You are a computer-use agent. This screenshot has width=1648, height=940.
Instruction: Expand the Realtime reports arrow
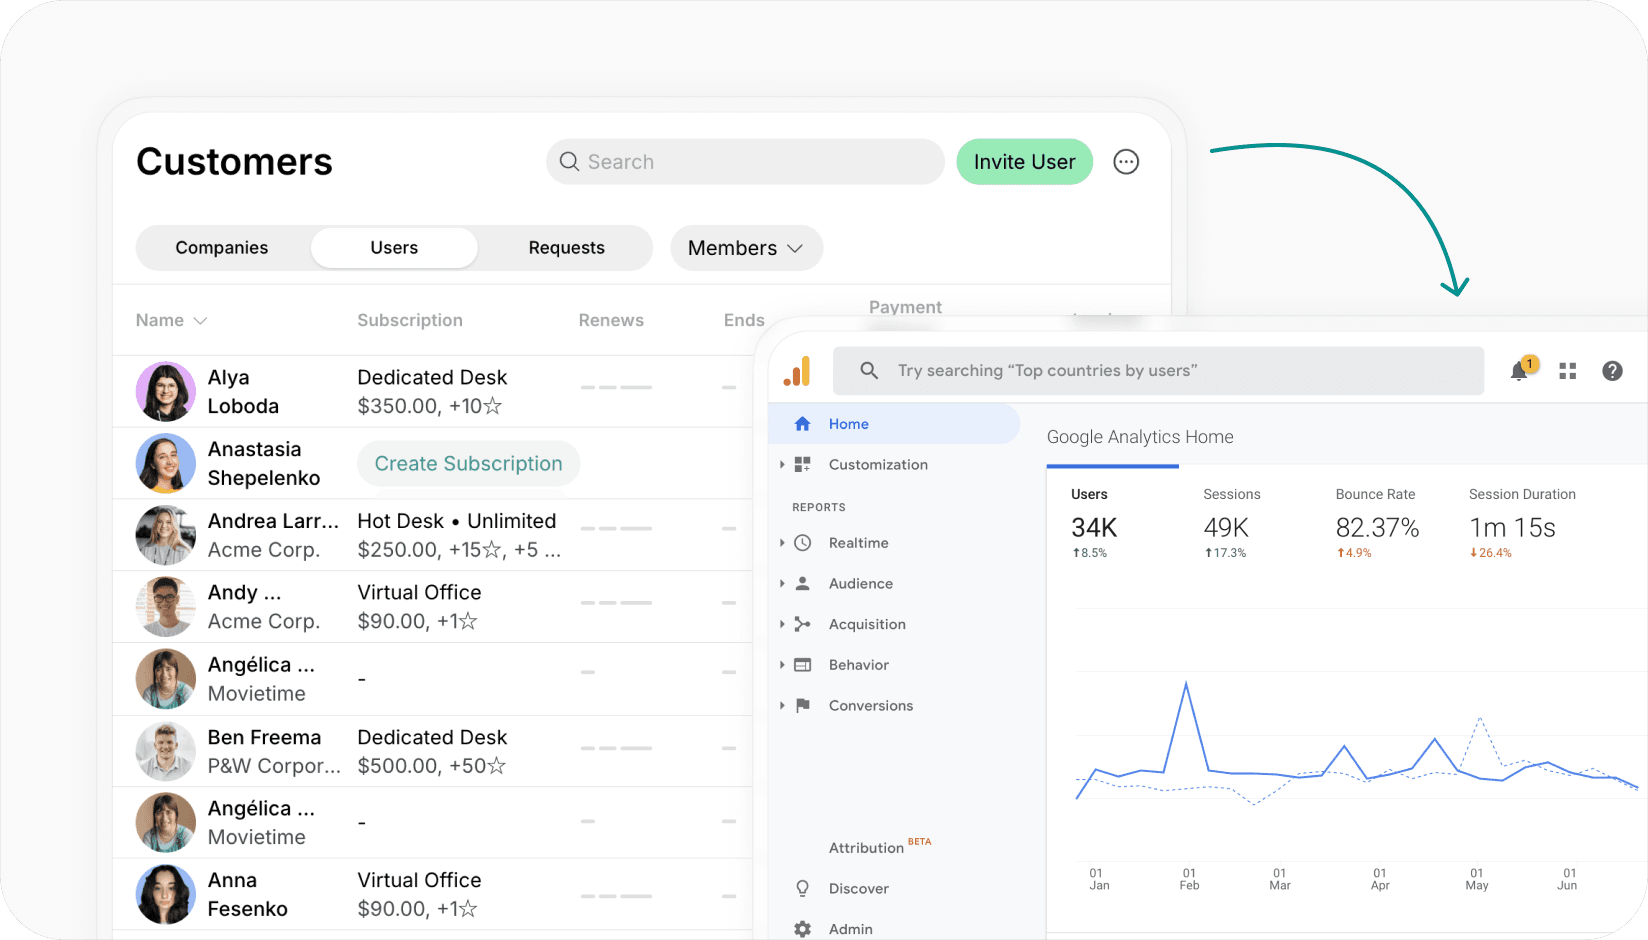point(782,543)
